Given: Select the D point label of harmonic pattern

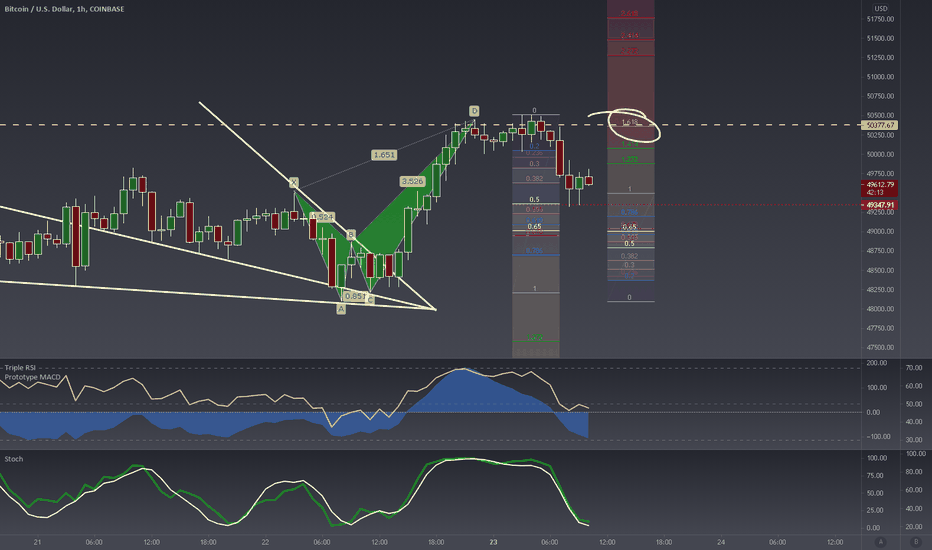Looking at the screenshot, I should coord(474,111).
